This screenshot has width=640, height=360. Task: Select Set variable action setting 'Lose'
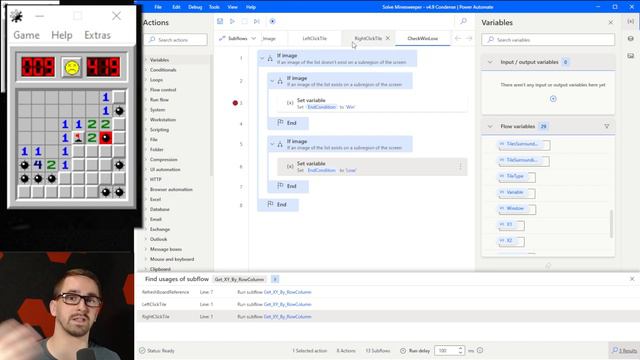tap(371, 167)
